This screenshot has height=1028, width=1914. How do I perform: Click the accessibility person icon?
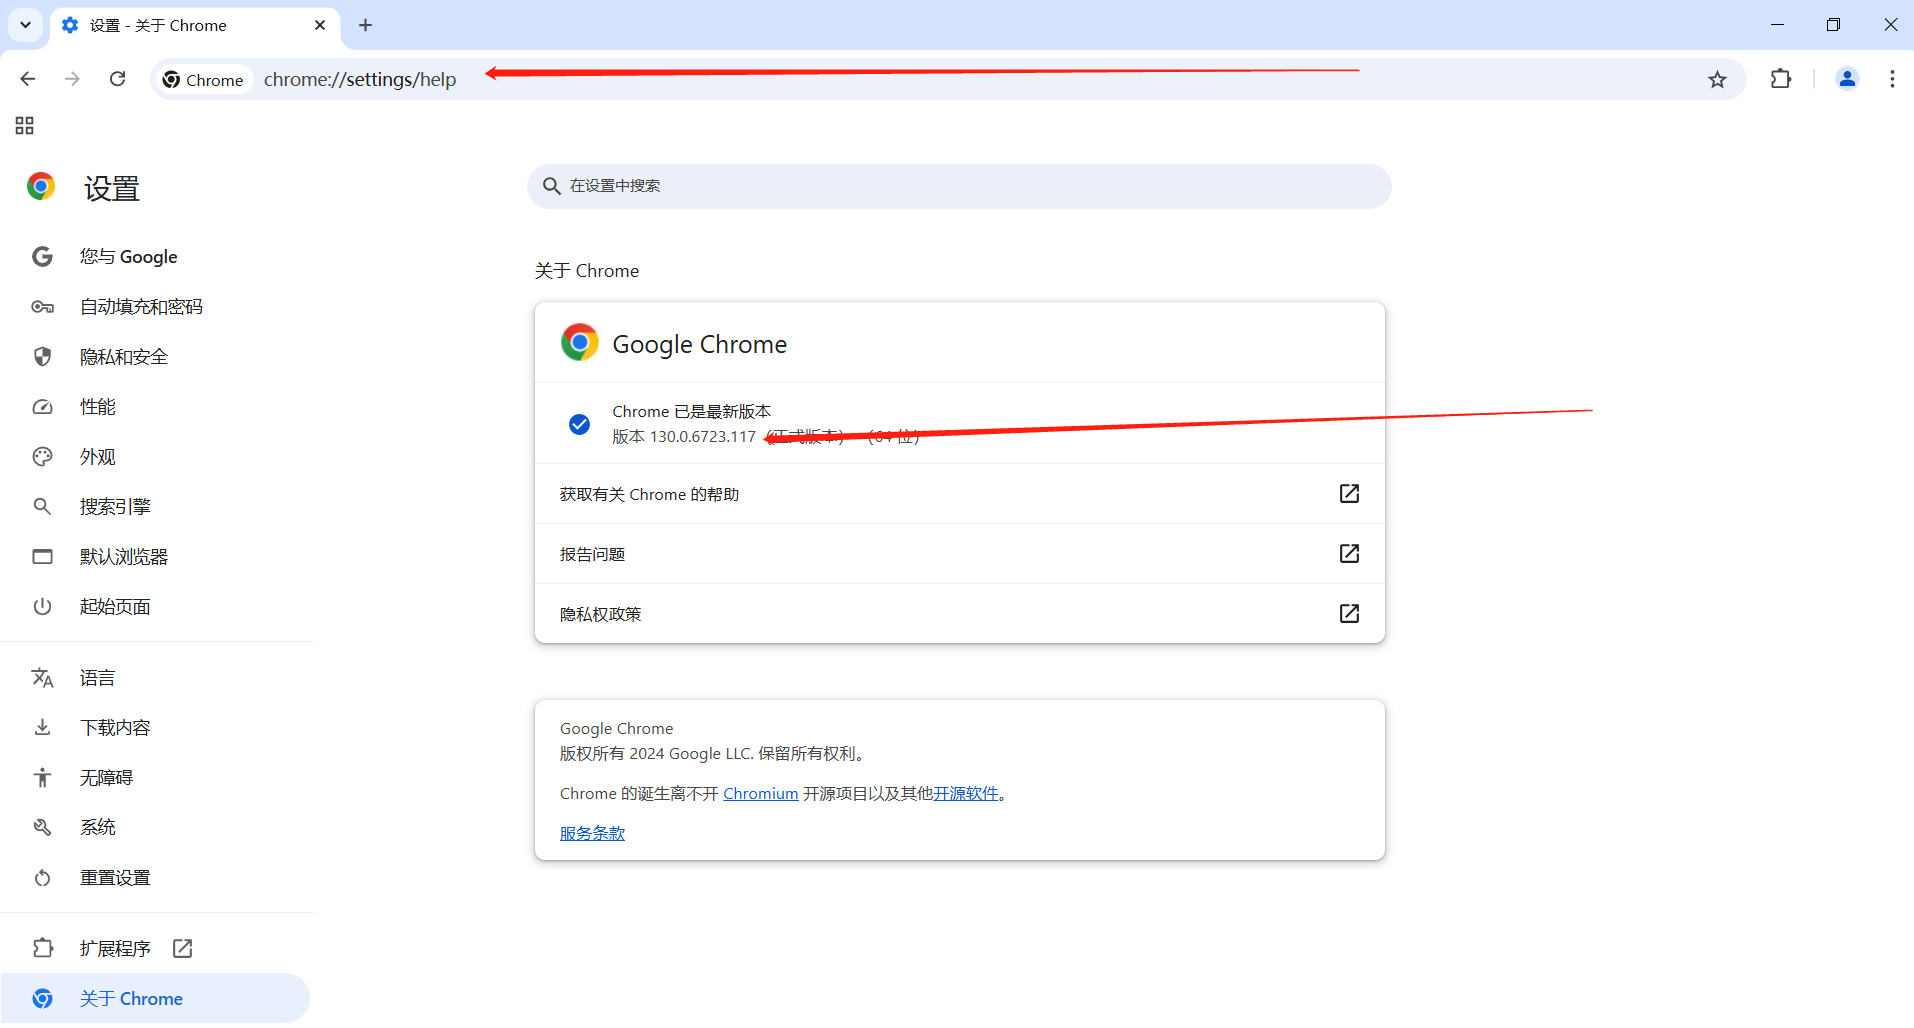tap(42, 778)
